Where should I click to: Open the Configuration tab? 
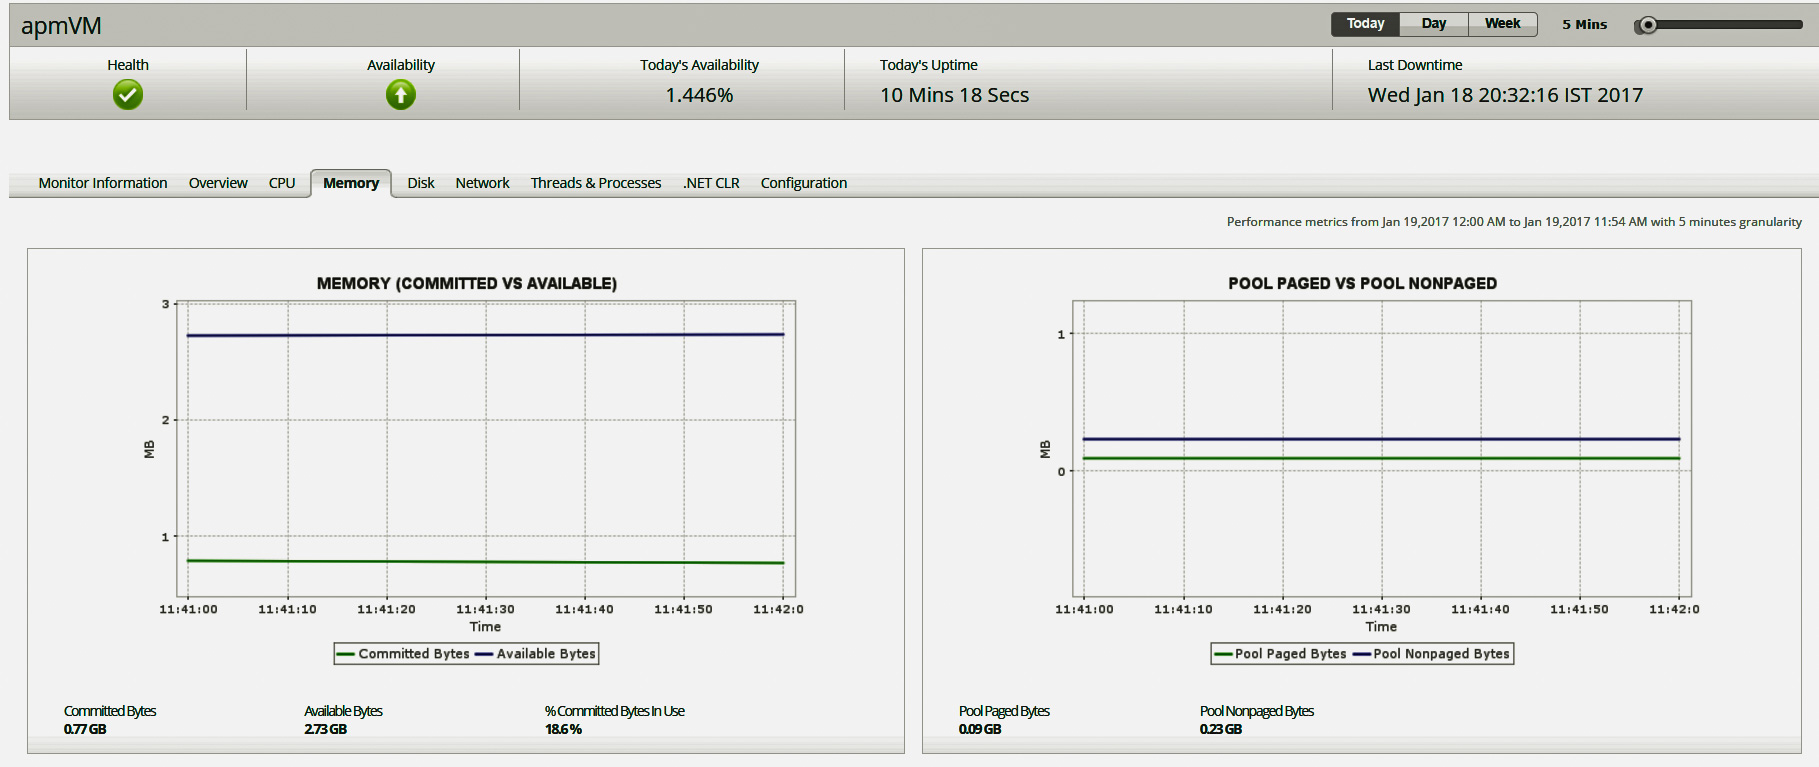pos(804,183)
